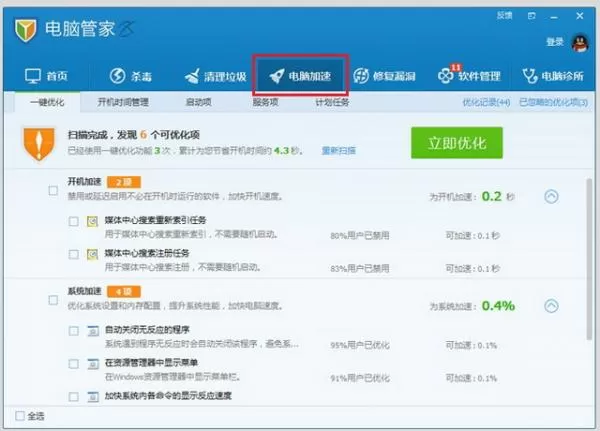The image size is (600, 431).
Task: Open the 清理垃圾 broom icon
Action: [192, 76]
